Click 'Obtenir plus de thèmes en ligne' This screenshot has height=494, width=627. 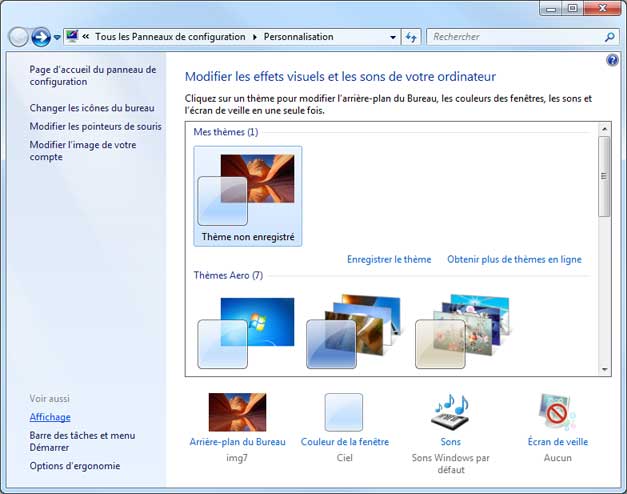coord(514,259)
